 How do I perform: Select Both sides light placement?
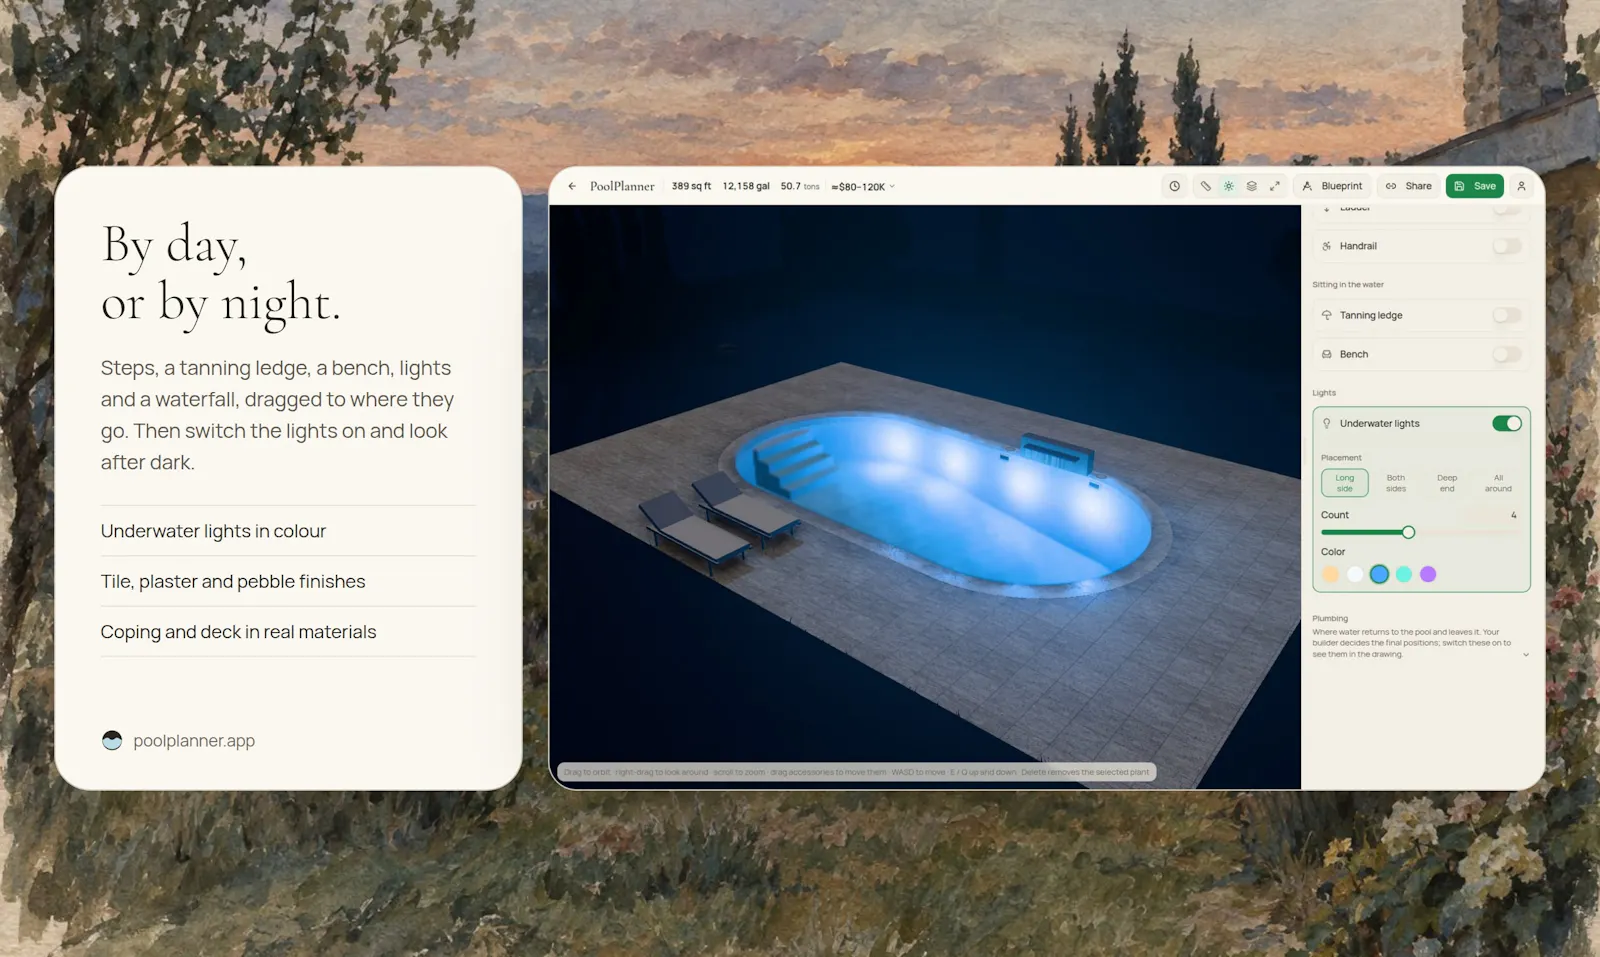pyautogui.click(x=1396, y=483)
